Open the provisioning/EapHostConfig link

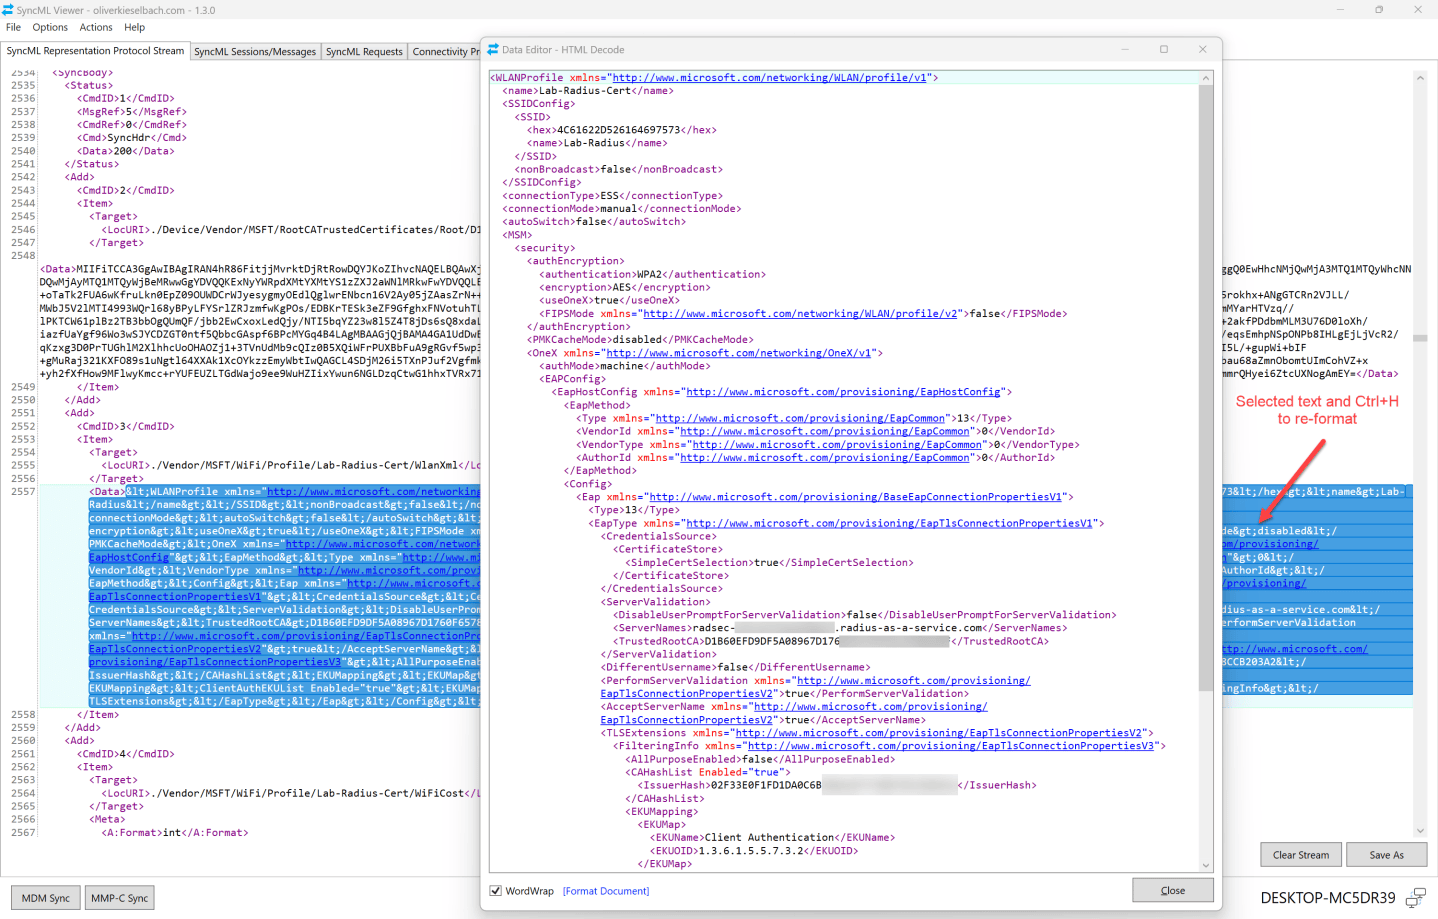[843, 392]
